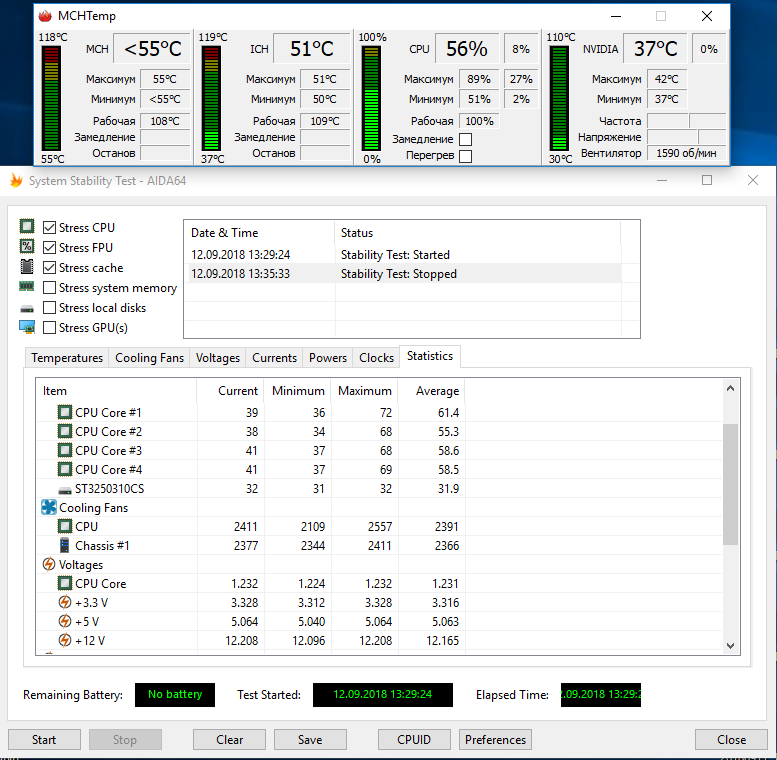Image resolution: width=777 pixels, height=760 pixels.
Task: Click the Close button at bottom
Action: coord(731,740)
